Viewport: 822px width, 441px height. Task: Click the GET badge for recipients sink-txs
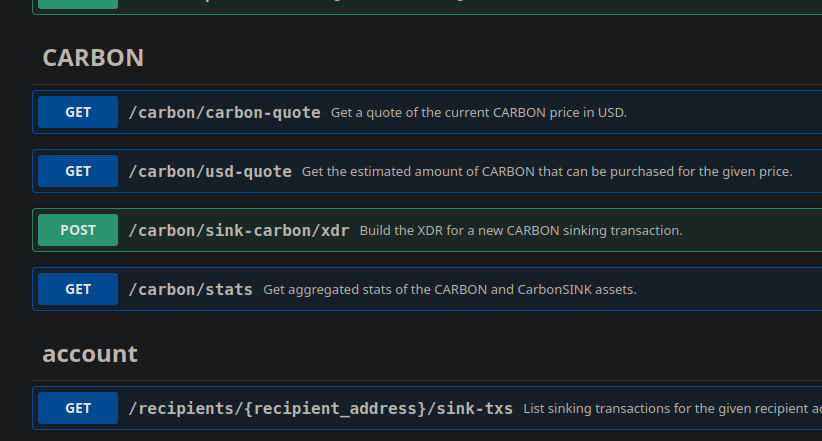78,408
